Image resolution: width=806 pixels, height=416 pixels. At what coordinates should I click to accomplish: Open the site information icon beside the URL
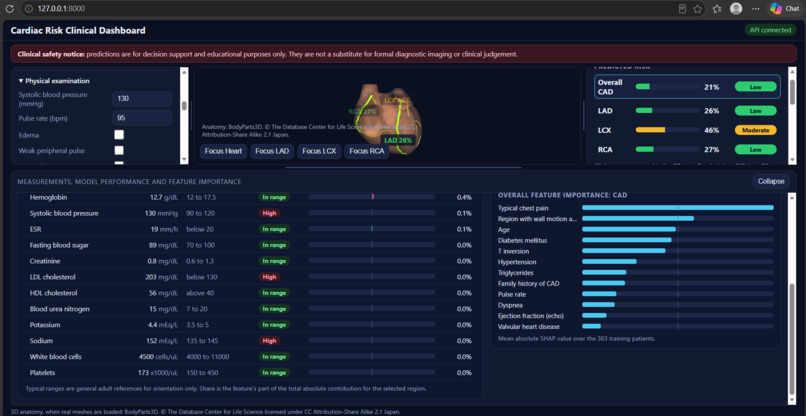[x=29, y=9]
